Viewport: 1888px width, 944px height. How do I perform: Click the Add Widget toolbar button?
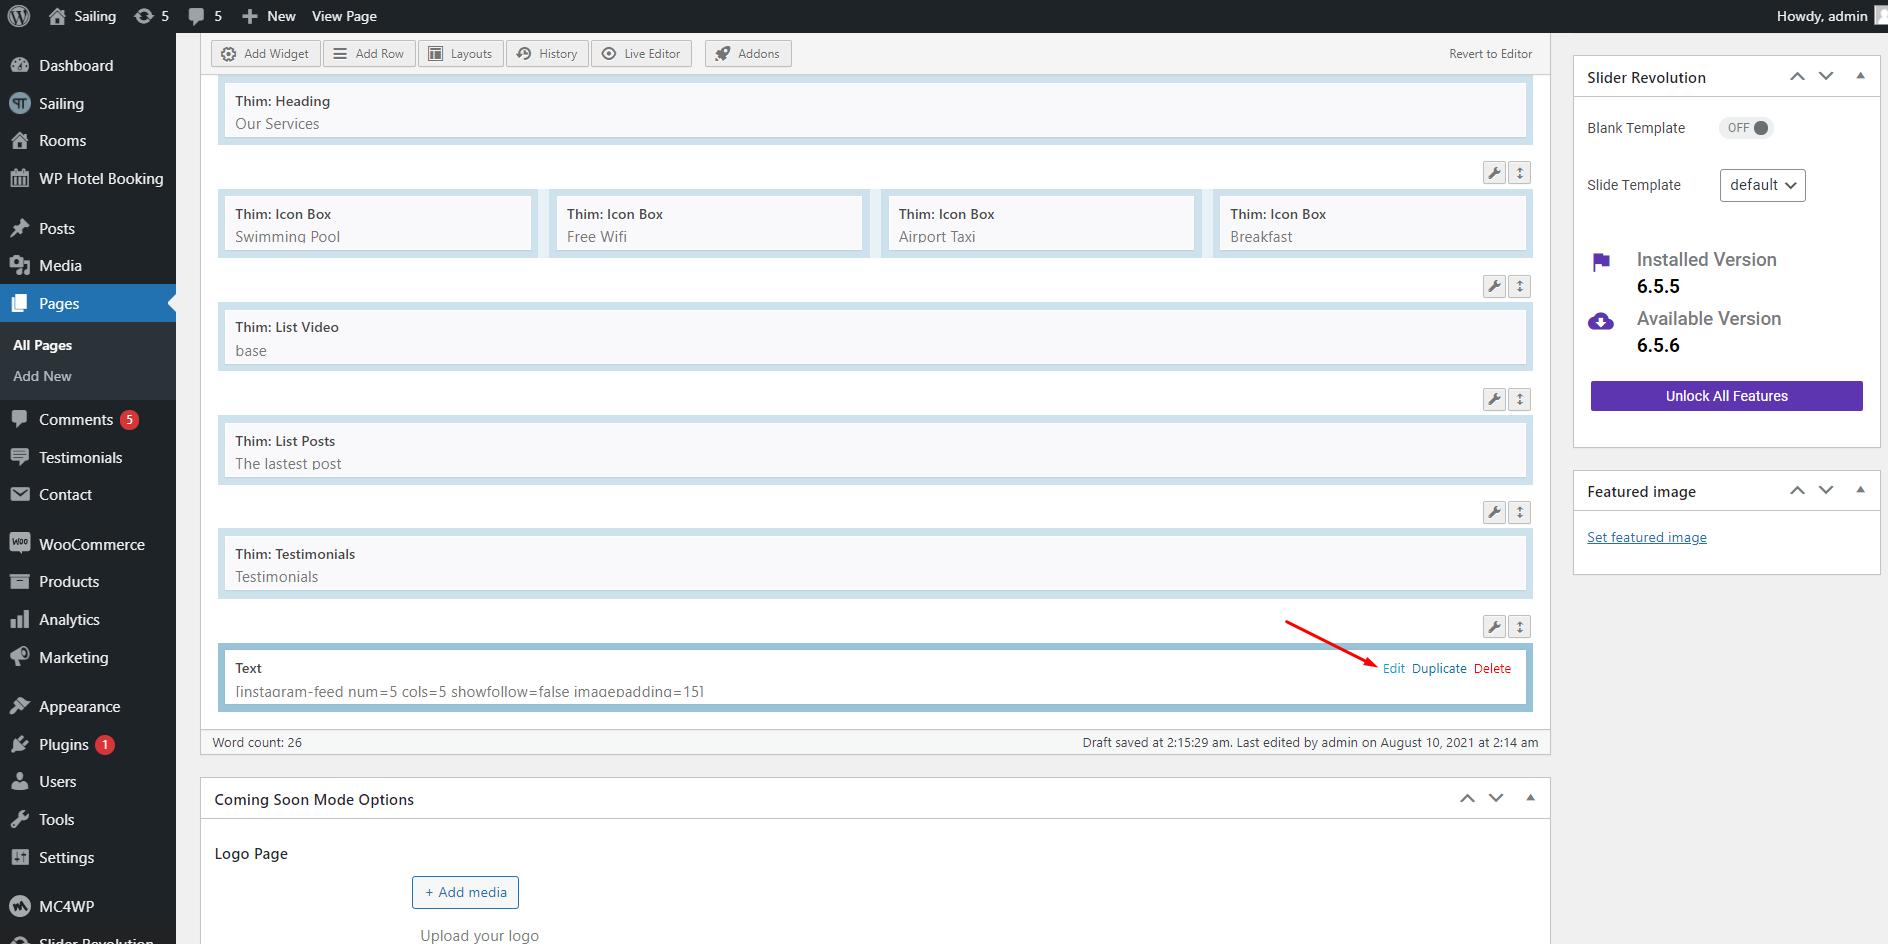tap(265, 54)
